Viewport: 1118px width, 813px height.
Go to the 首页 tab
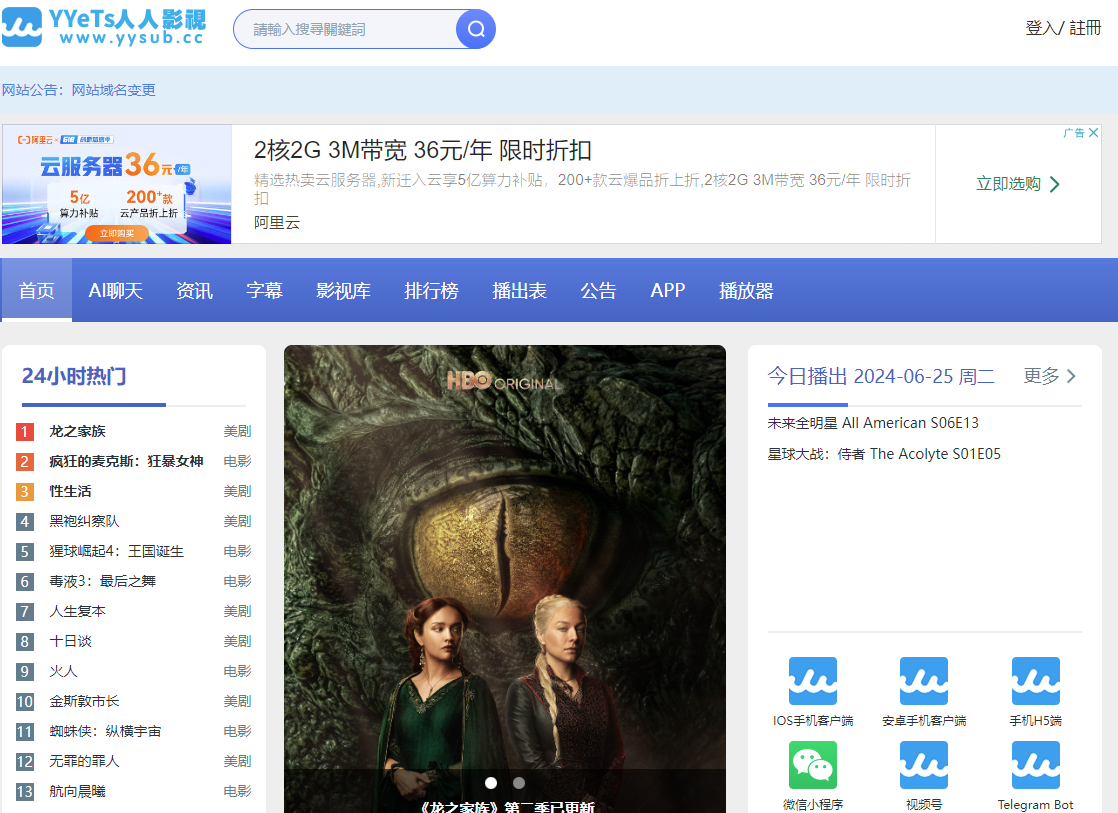coord(36,290)
